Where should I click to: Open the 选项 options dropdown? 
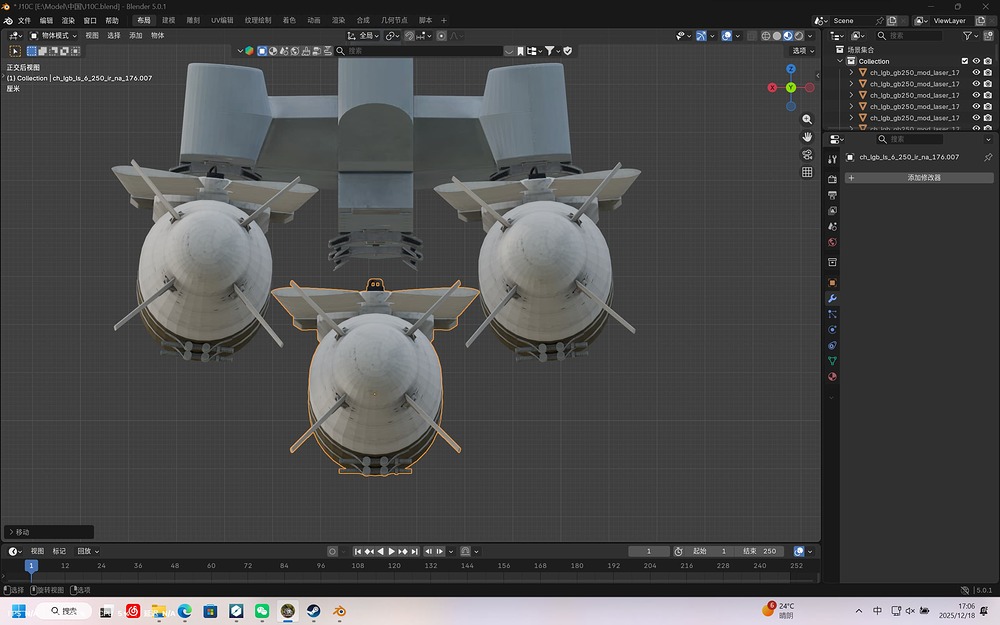pyautogui.click(x=802, y=50)
